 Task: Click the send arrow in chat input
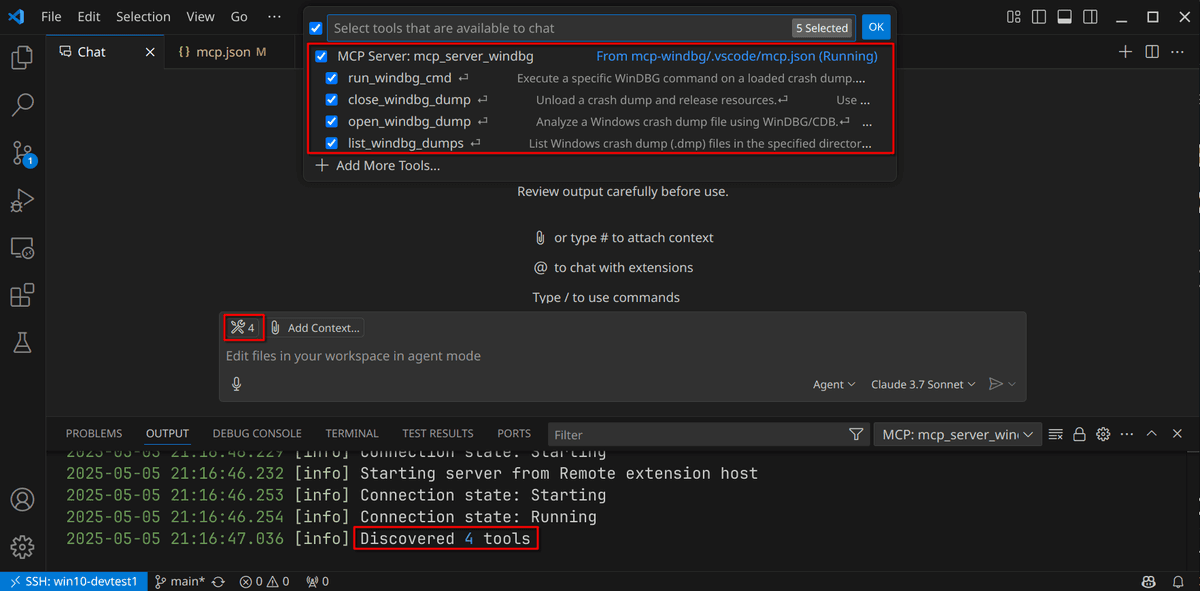(x=995, y=384)
